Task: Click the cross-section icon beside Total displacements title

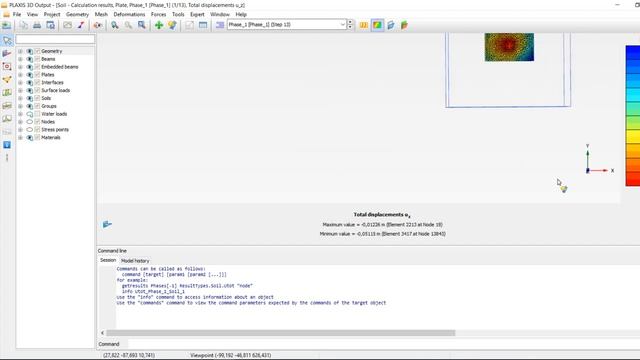Action: point(107,224)
